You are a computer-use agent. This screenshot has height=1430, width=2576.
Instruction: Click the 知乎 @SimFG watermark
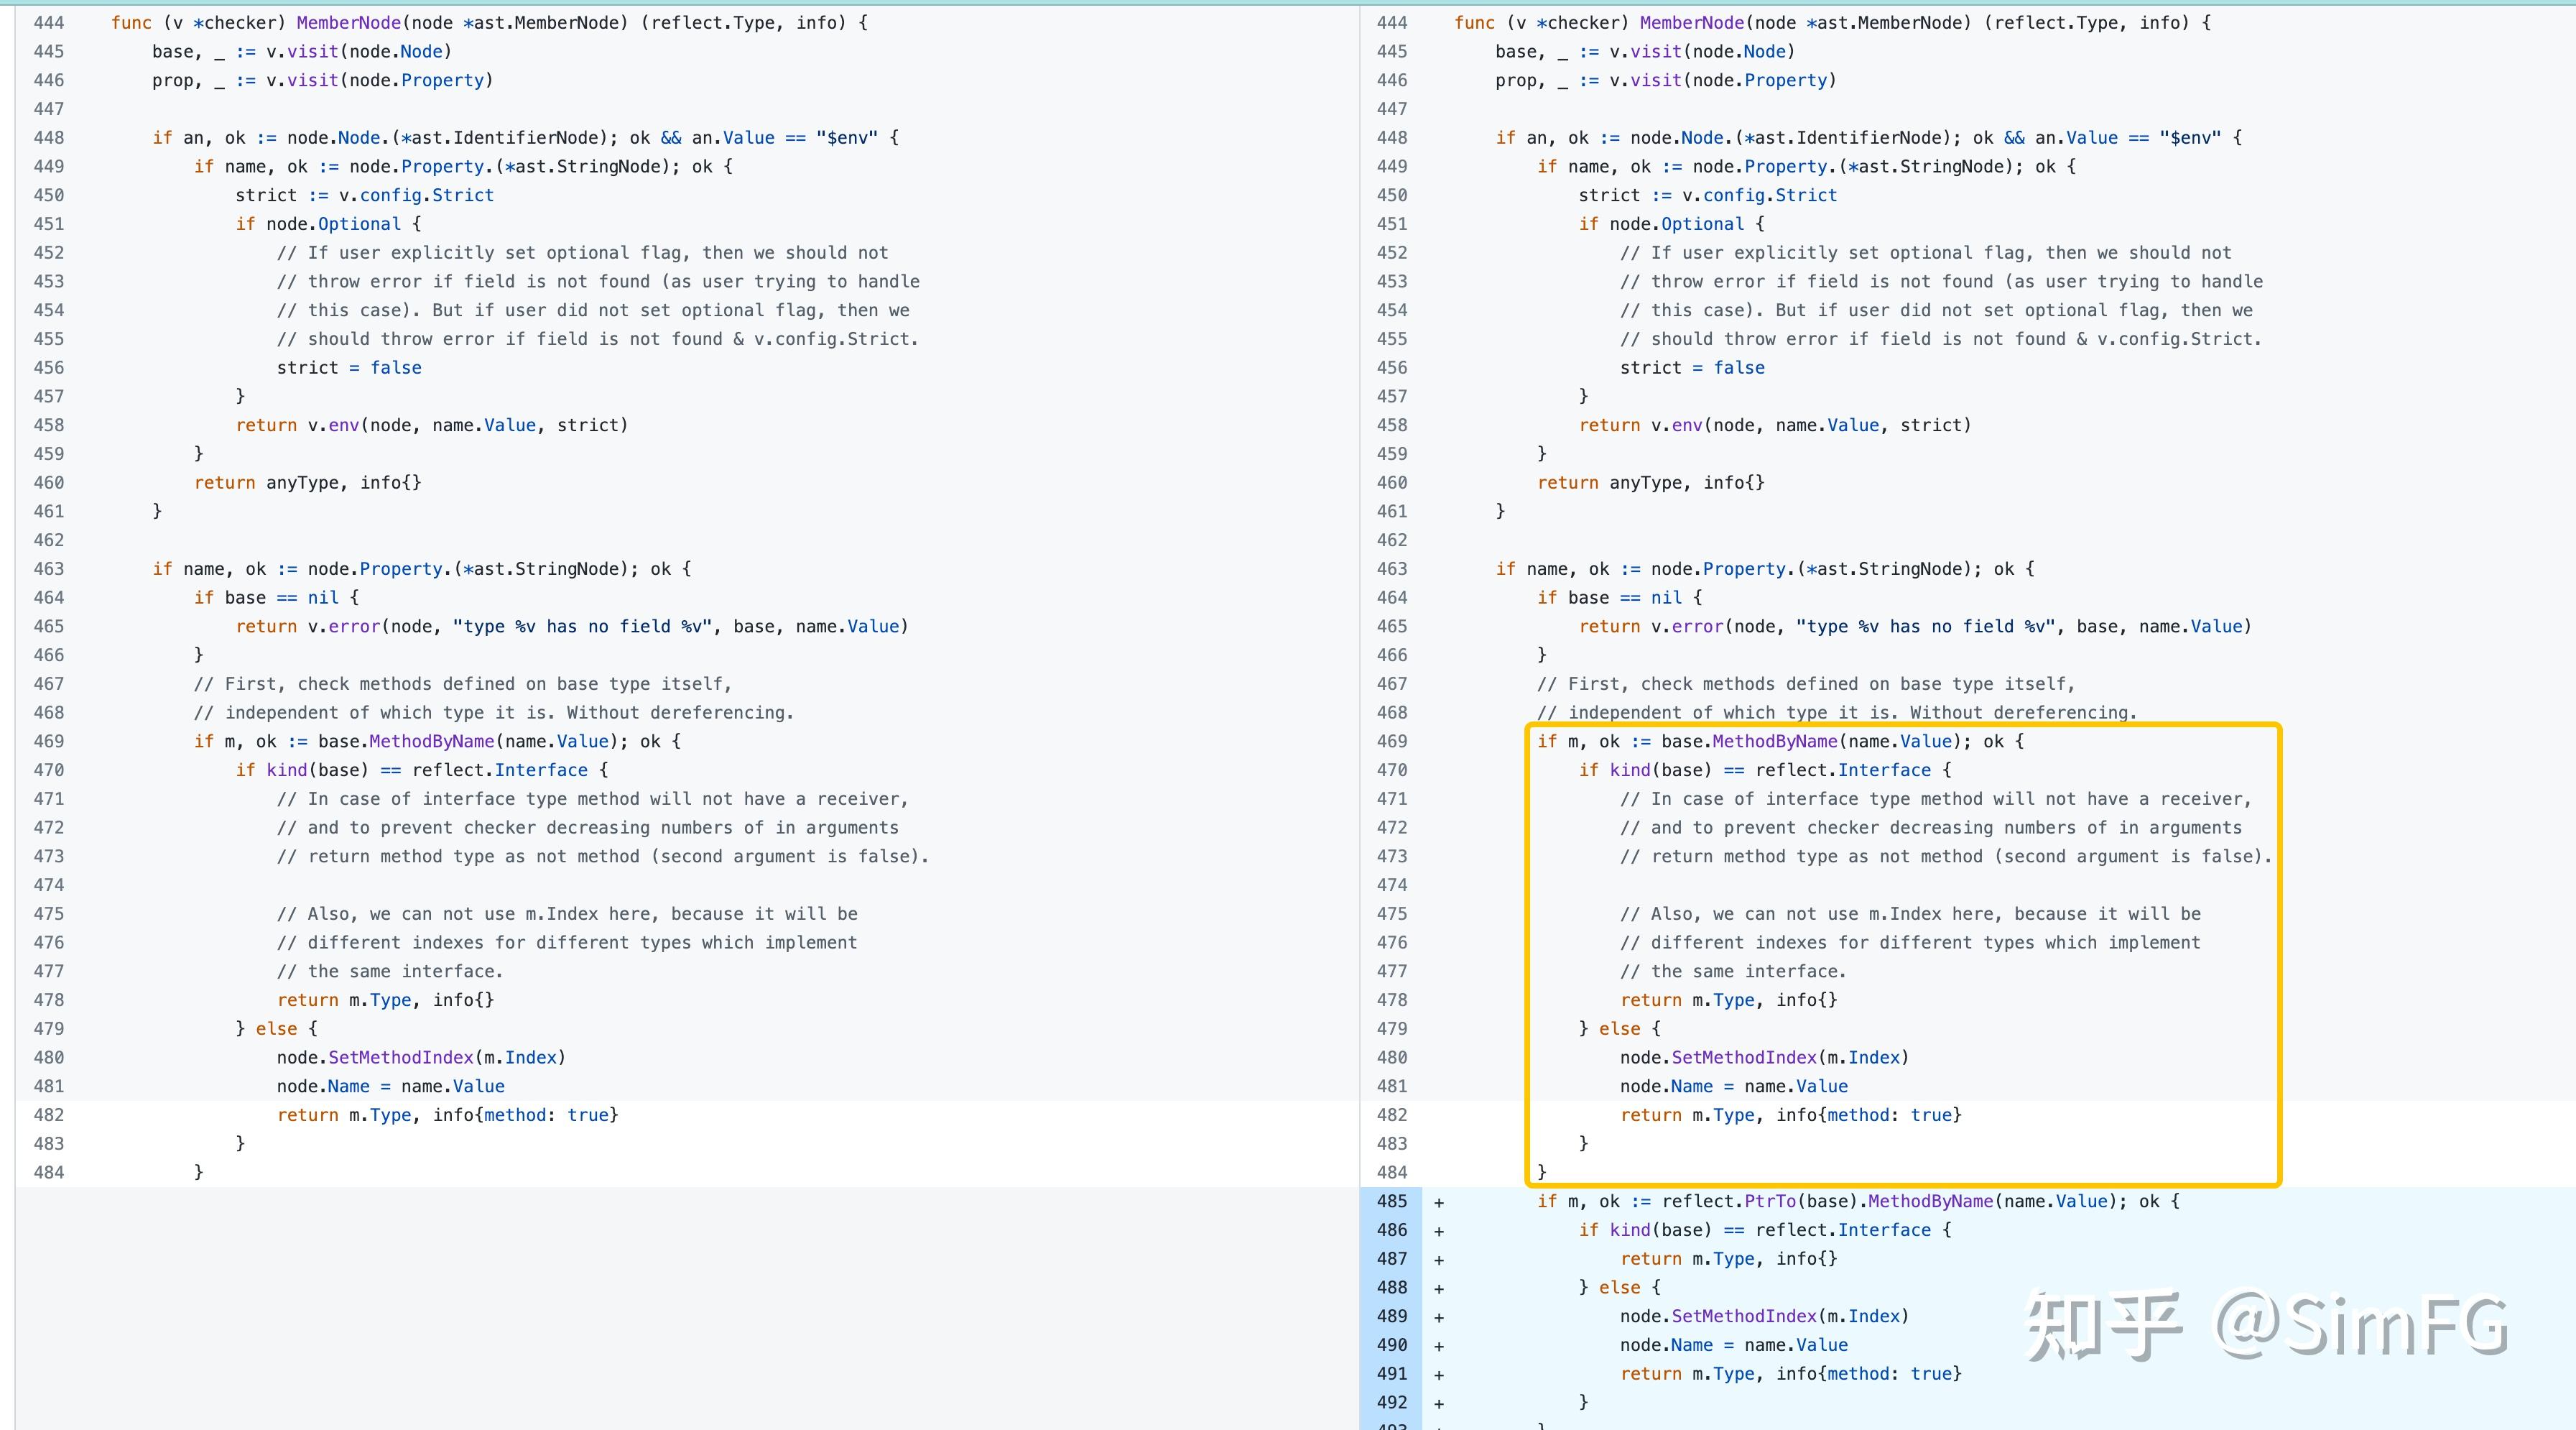(x=2265, y=1325)
